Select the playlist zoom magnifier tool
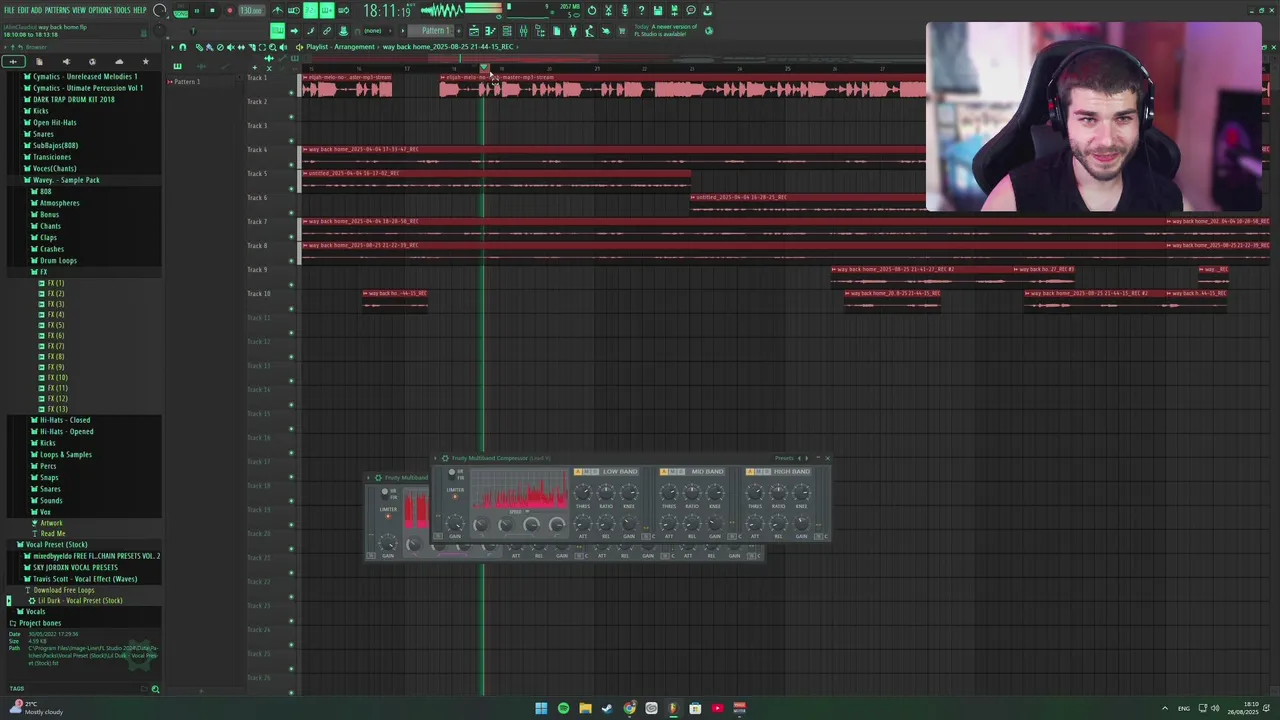Viewport: 1280px width, 720px height. tap(272, 47)
